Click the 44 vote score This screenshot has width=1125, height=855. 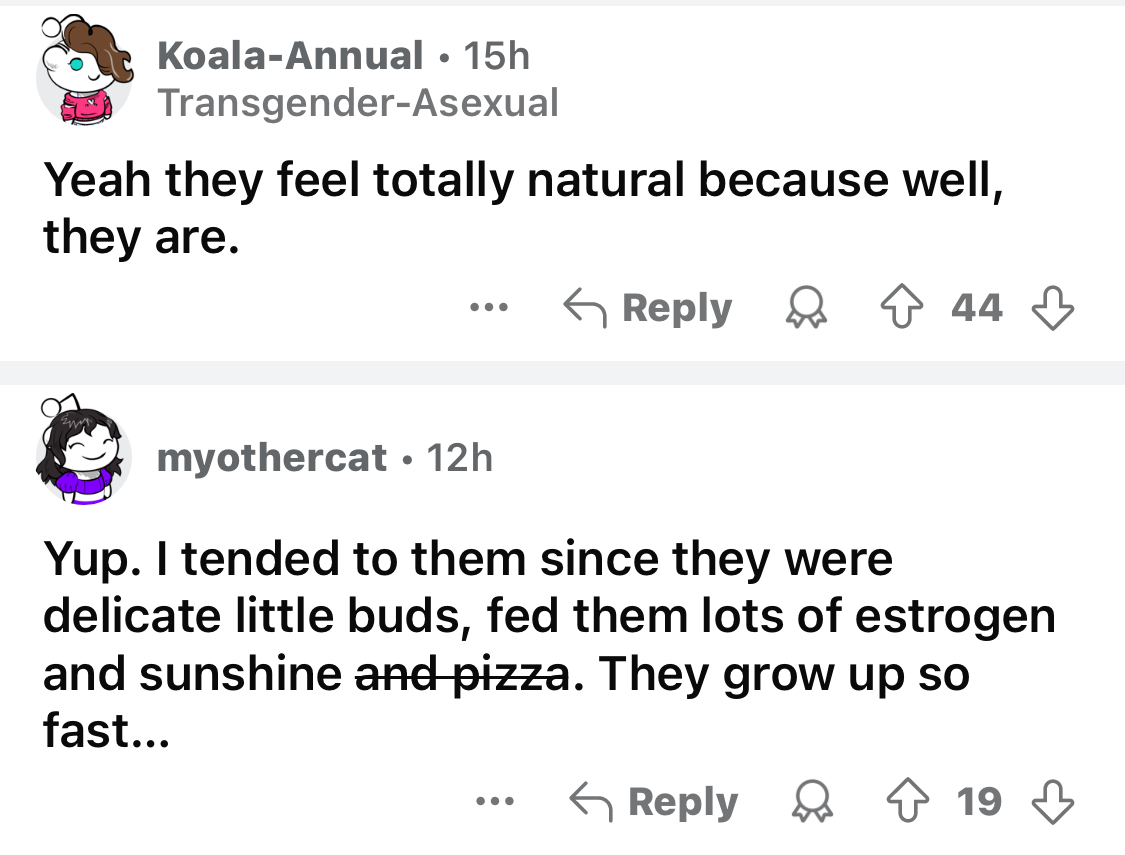pyautogui.click(x=977, y=309)
